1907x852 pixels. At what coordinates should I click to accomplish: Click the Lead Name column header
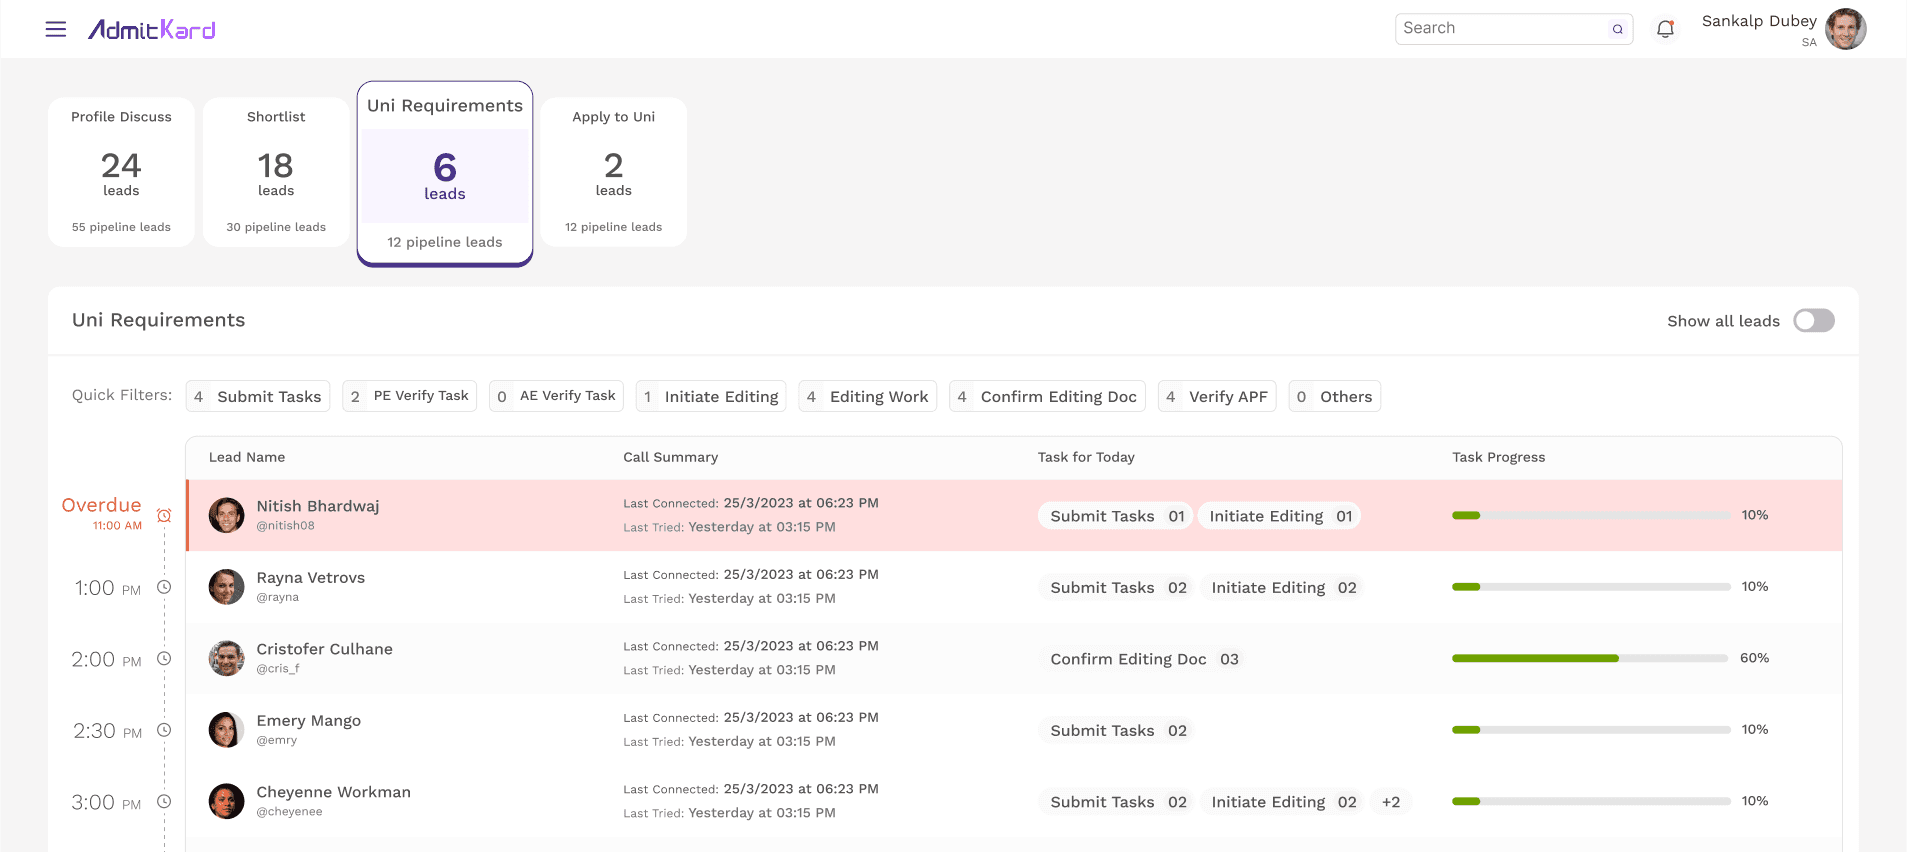[x=247, y=457]
